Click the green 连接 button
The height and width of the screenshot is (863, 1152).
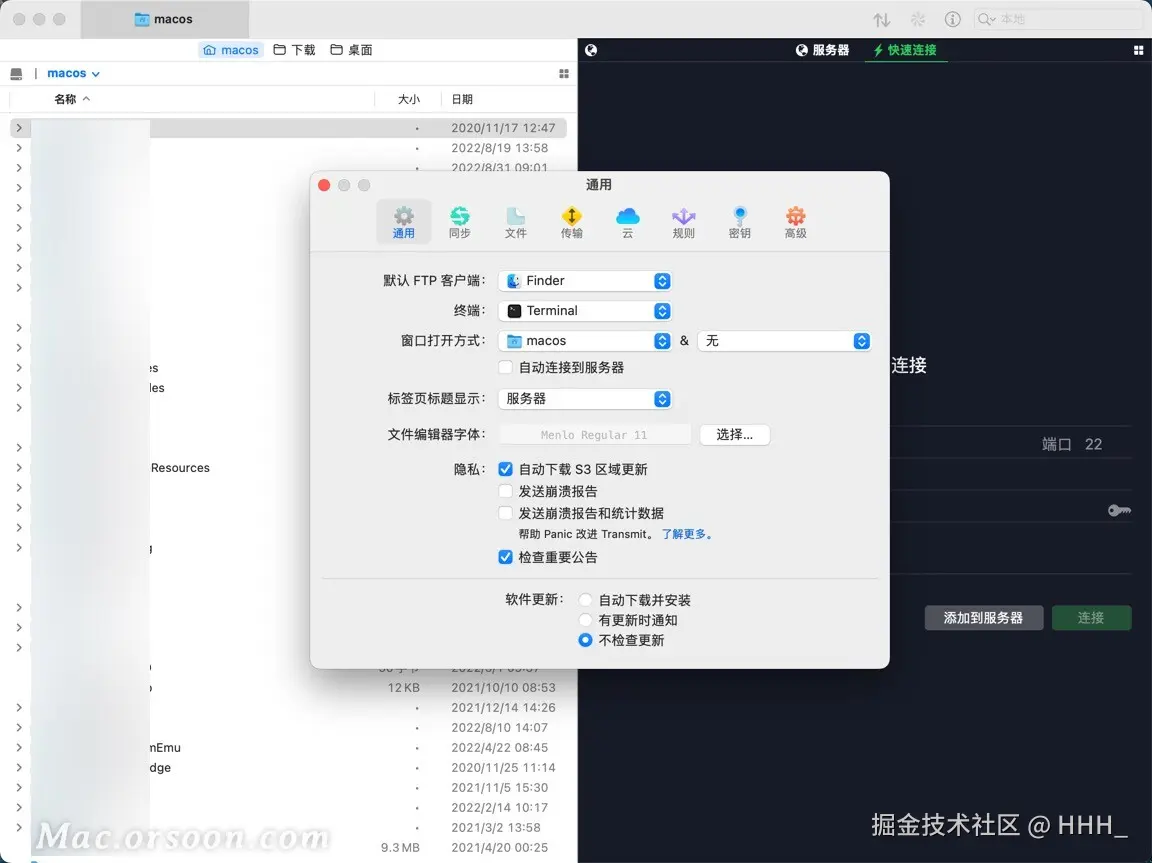[1091, 618]
